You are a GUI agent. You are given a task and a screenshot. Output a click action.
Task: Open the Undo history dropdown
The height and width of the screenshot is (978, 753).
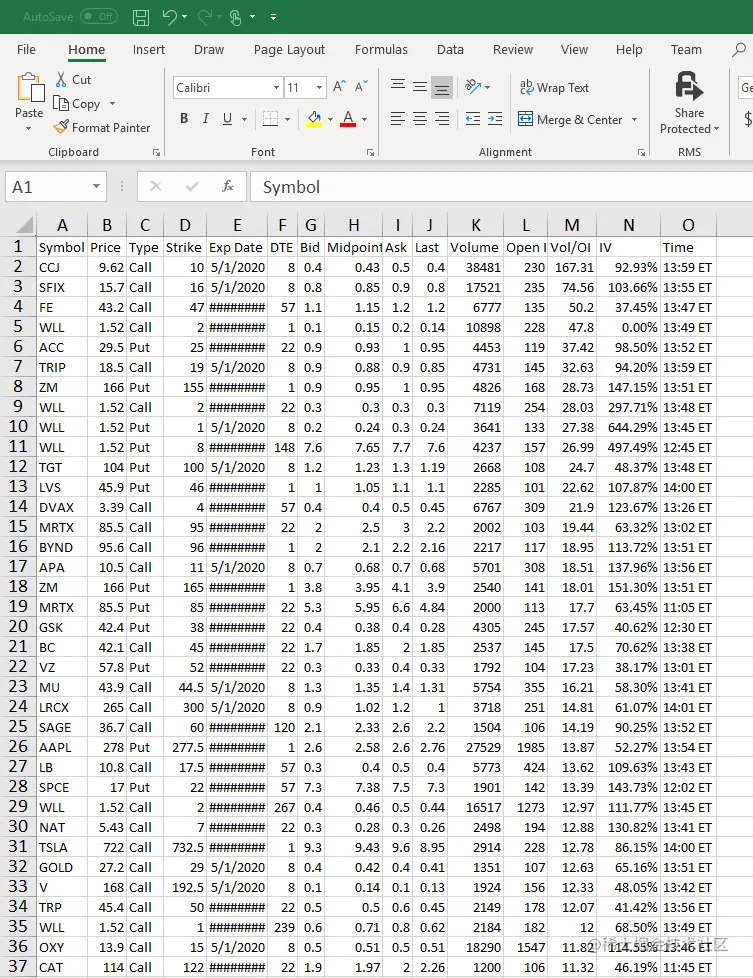(185, 17)
